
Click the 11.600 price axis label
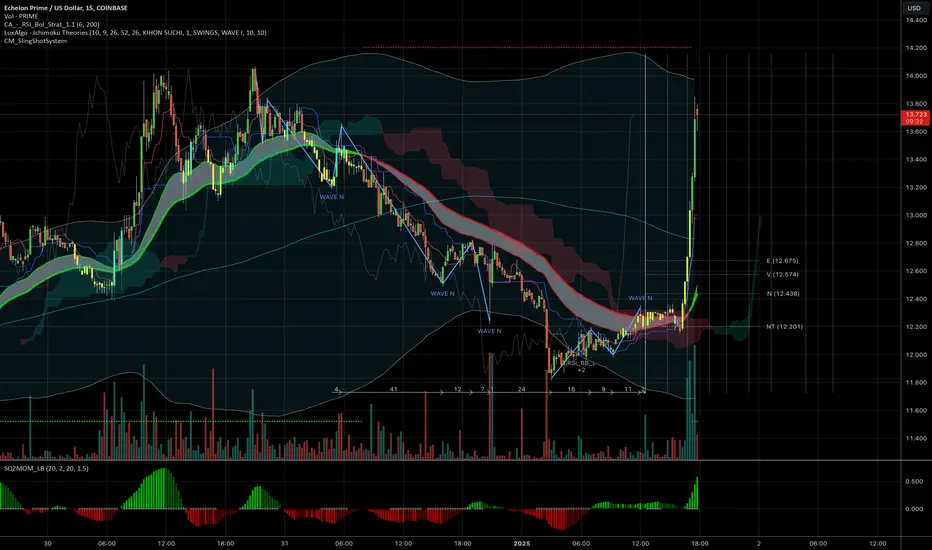tap(916, 411)
